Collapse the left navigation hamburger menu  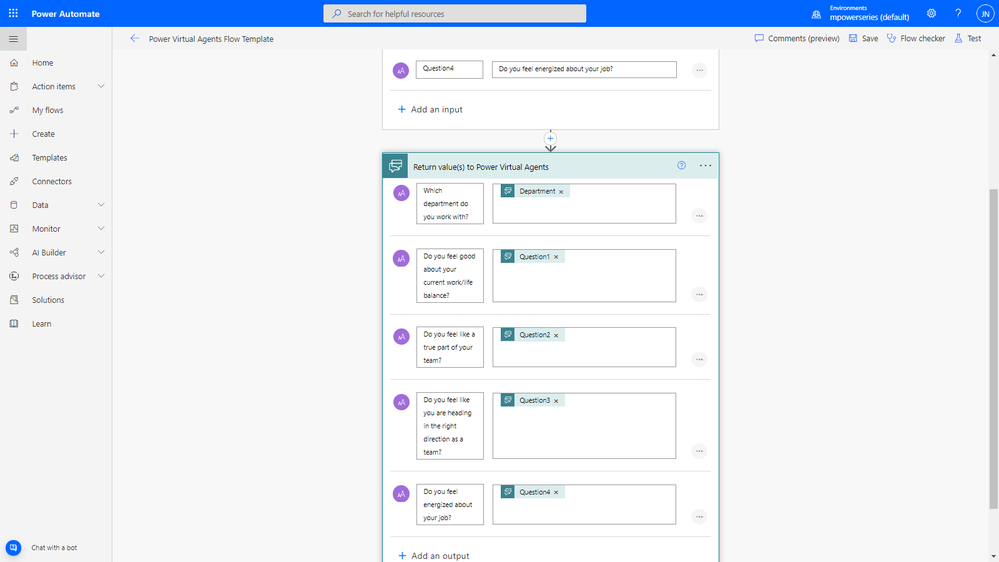pos(13,39)
